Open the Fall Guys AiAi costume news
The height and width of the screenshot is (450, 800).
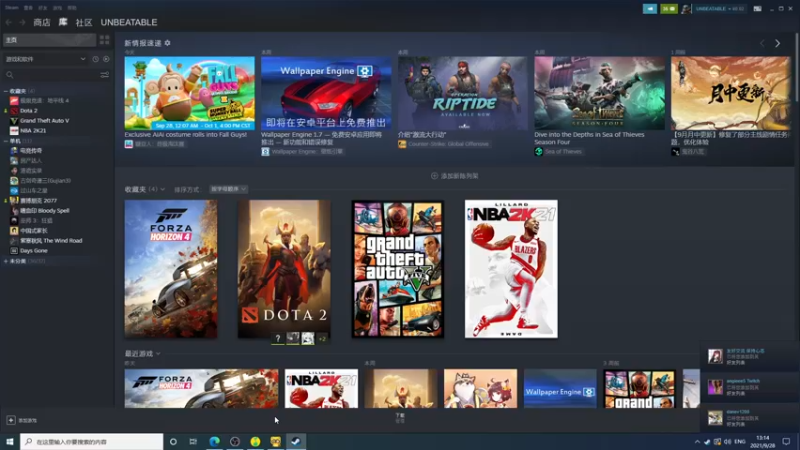point(189,93)
